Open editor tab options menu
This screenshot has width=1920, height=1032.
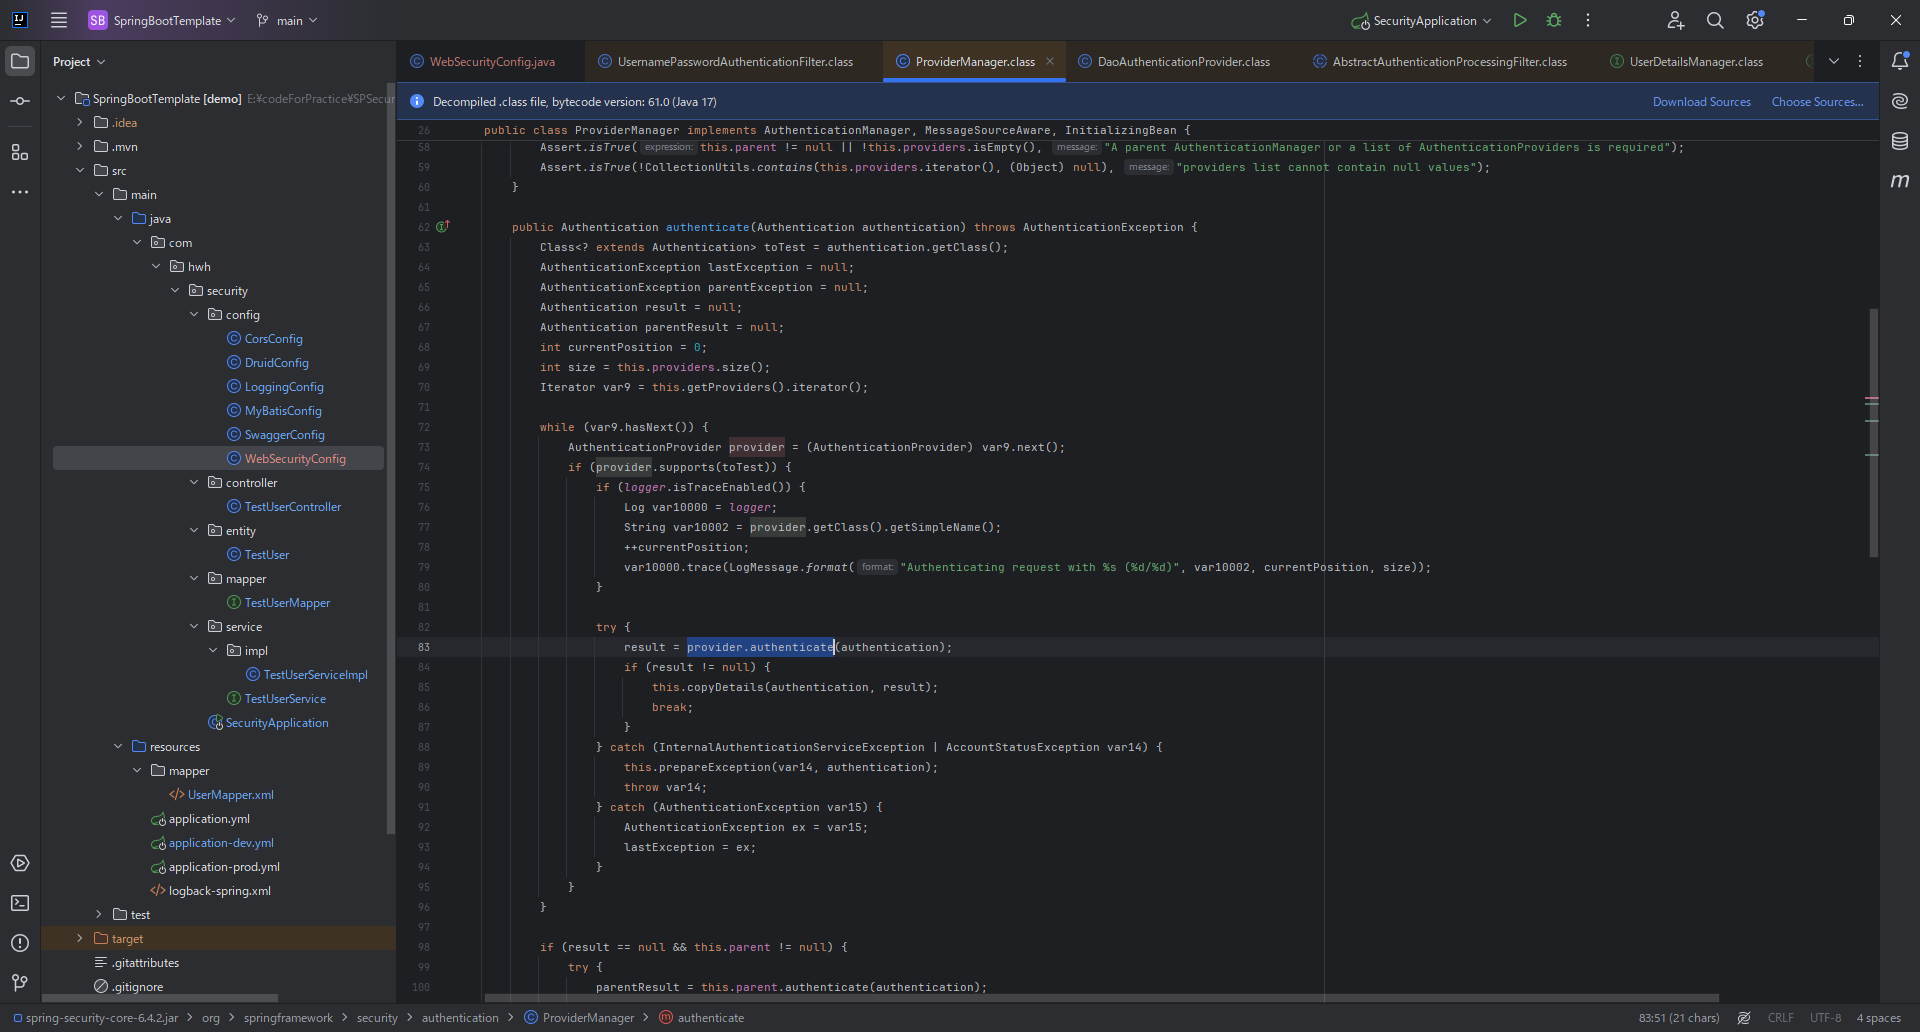click(x=1860, y=61)
